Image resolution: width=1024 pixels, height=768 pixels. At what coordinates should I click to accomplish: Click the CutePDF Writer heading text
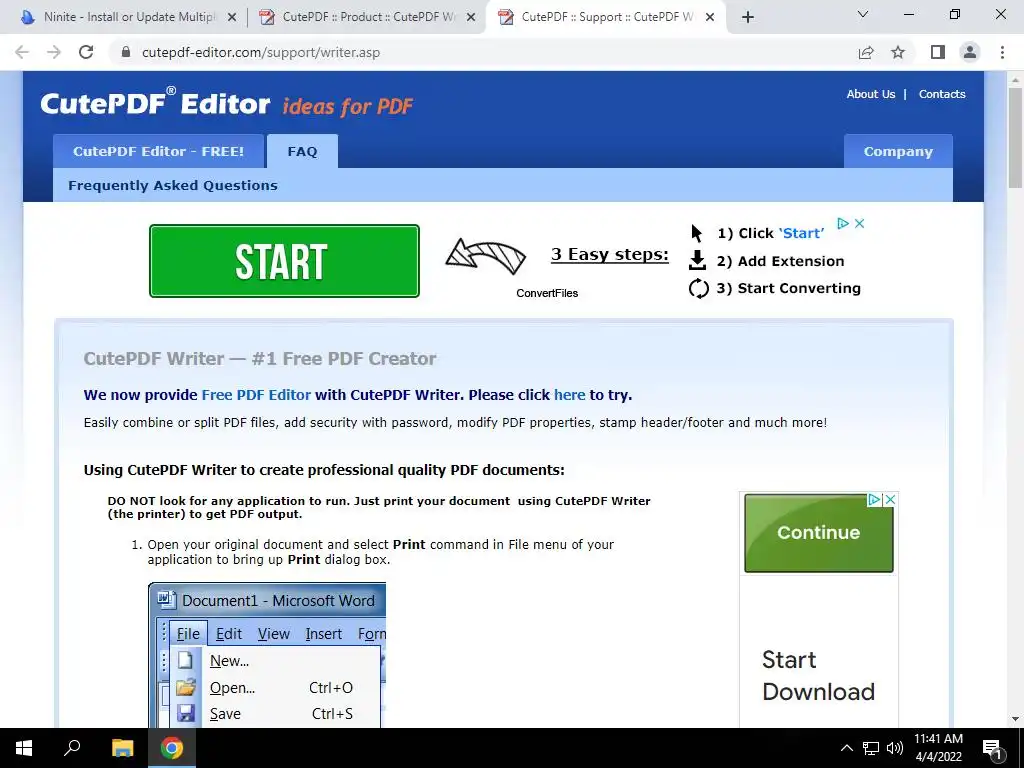[260, 359]
